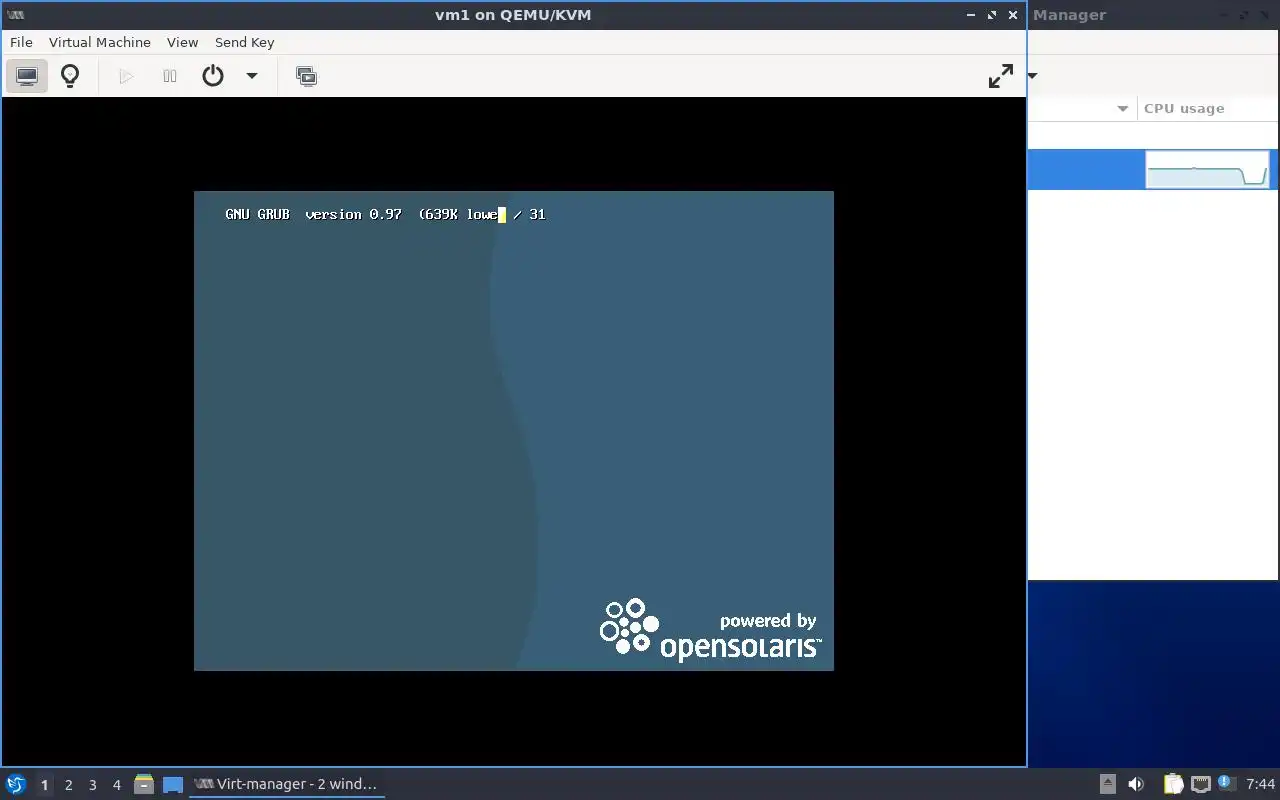
Task: Switch to workspace 4
Action: (116, 785)
